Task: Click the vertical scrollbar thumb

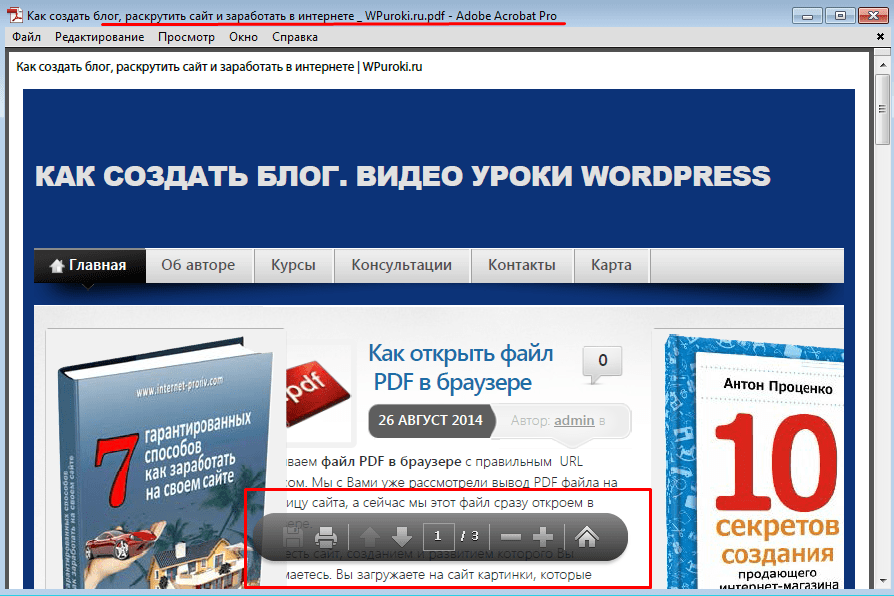Action: pyautogui.click(x=882, y=108)
